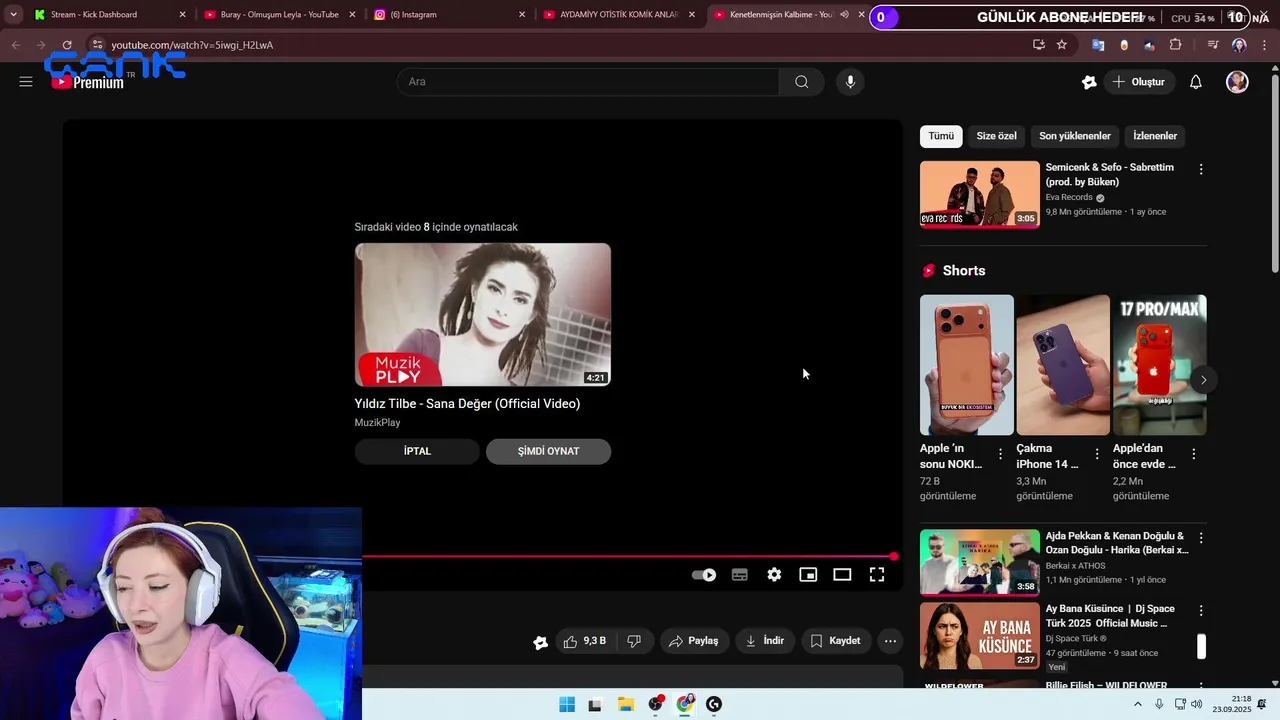This screenshot has height=720, width=1280.
Task: Click the red video progress bar
Action: pyautogui.click(x=628, y=556)
